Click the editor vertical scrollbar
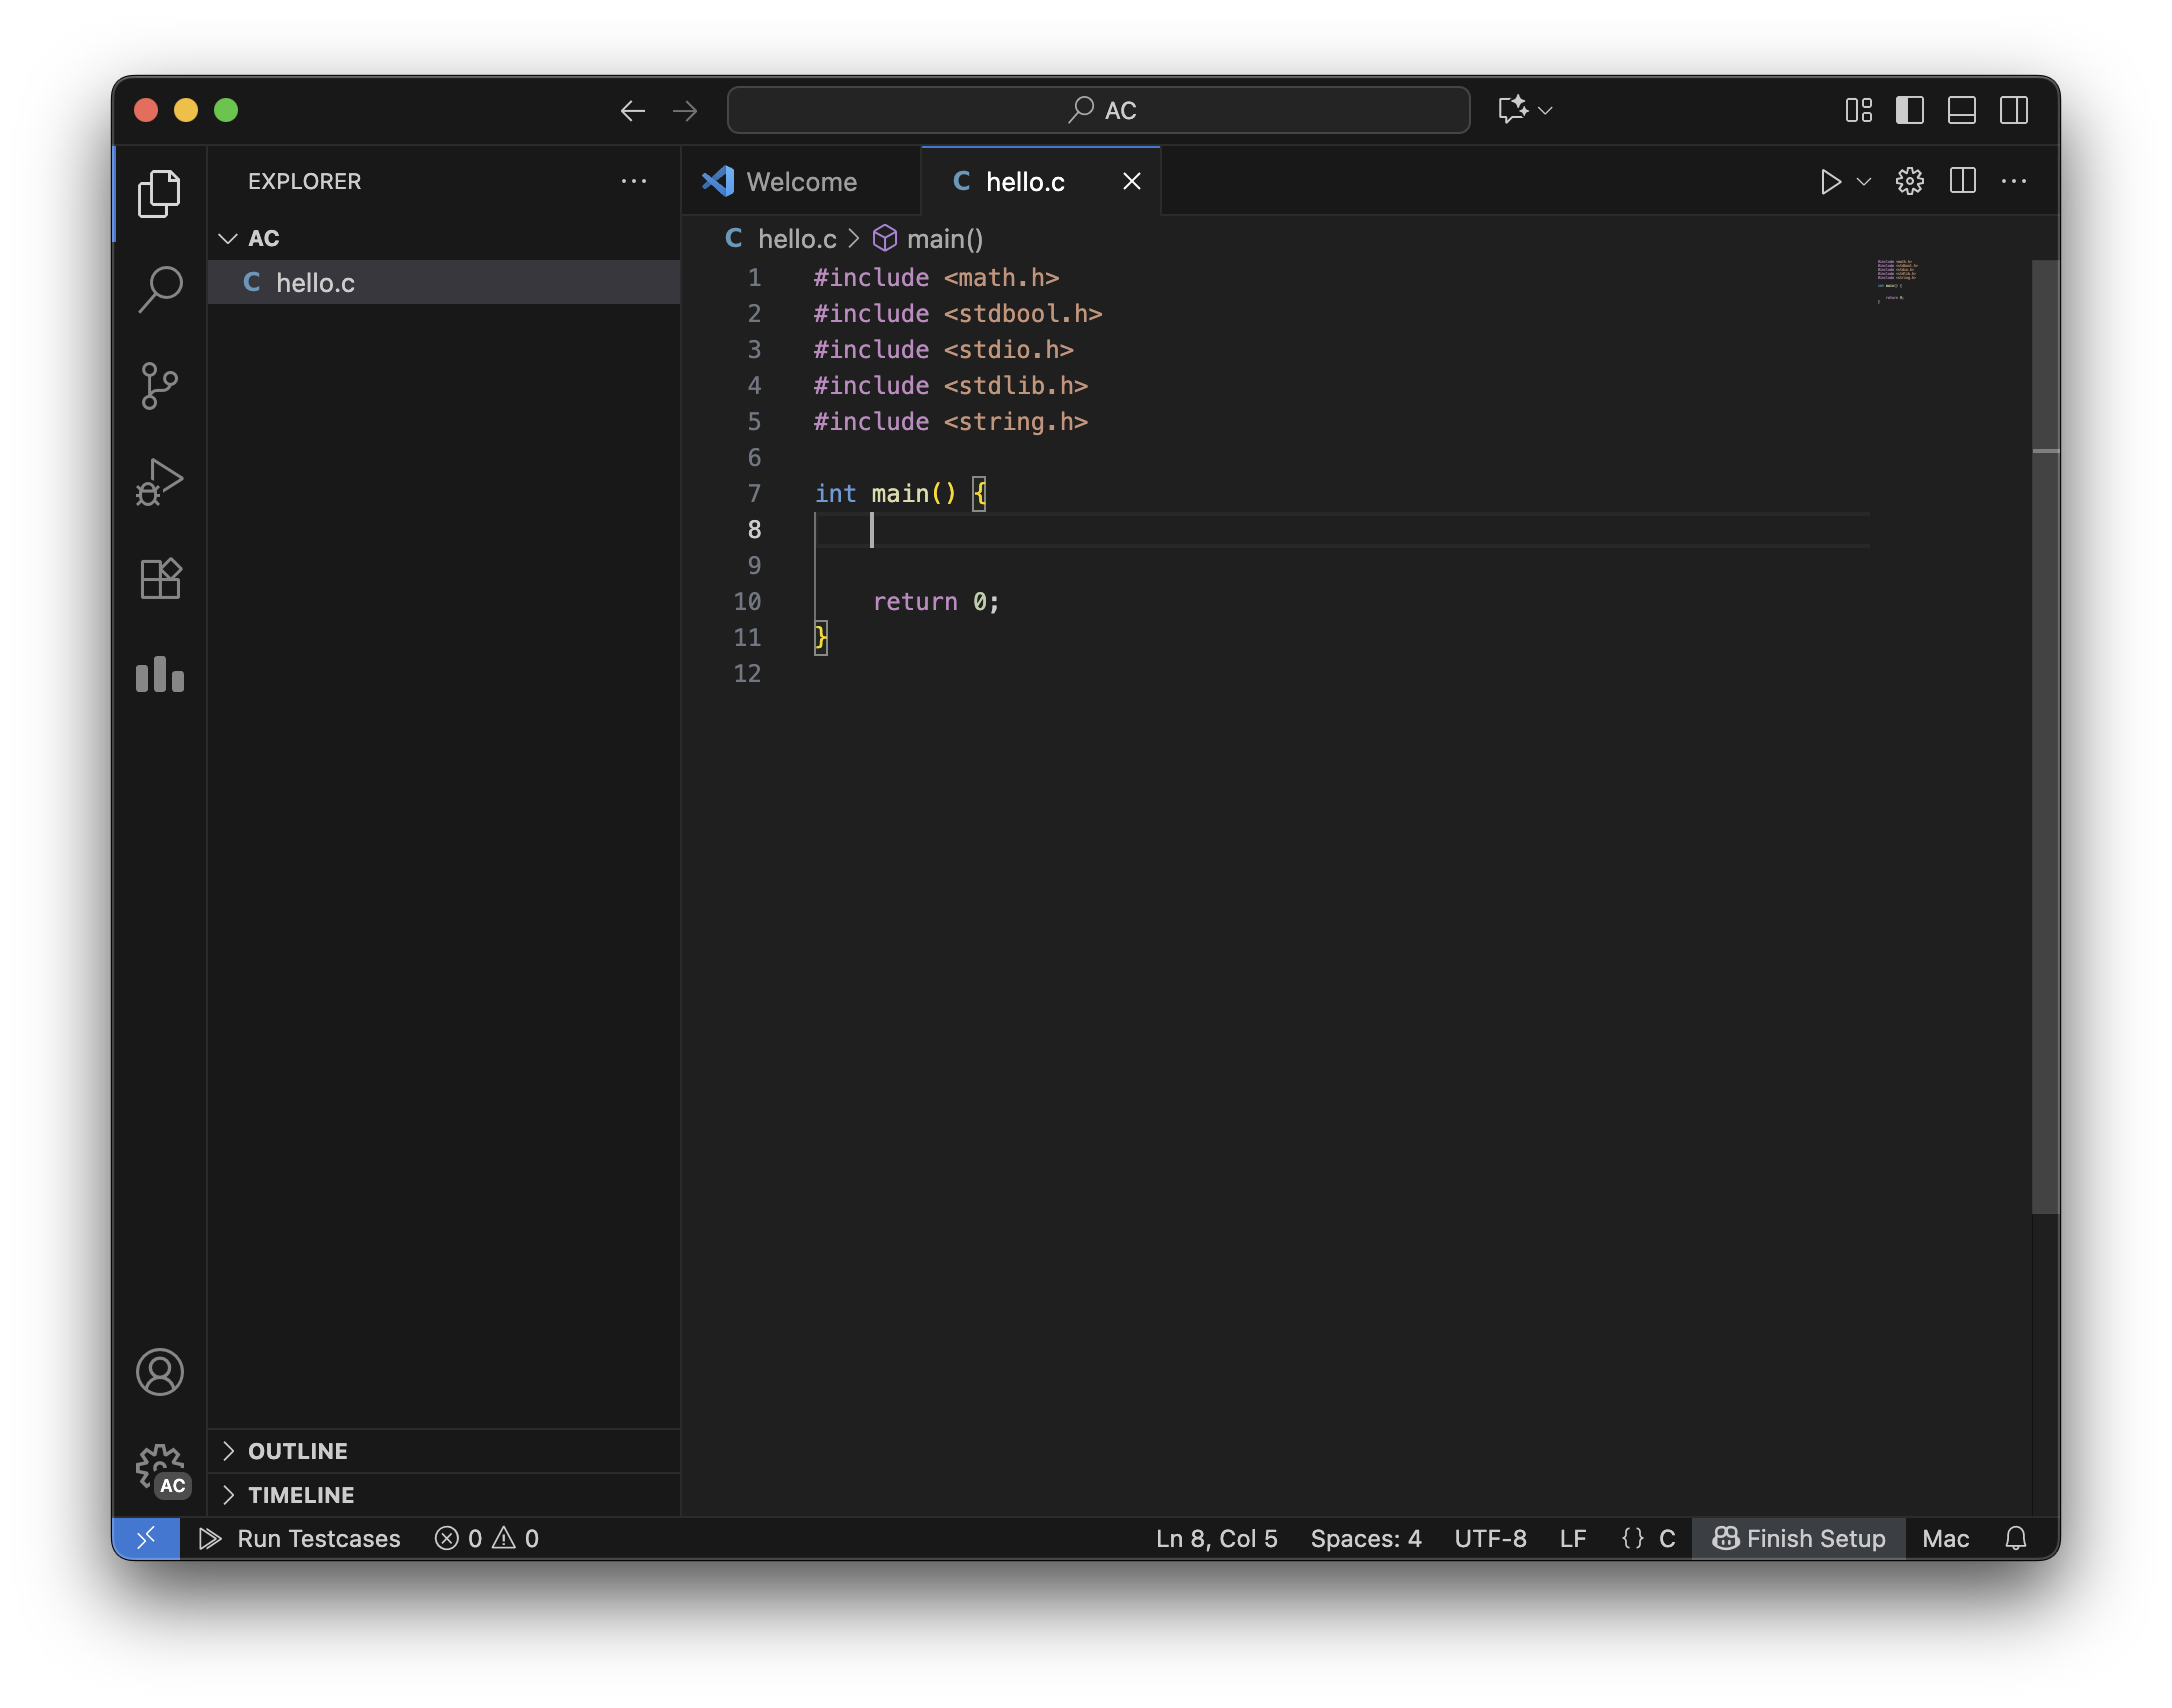This screenshot has width=2172, height=1708. tap(2045, 800)
